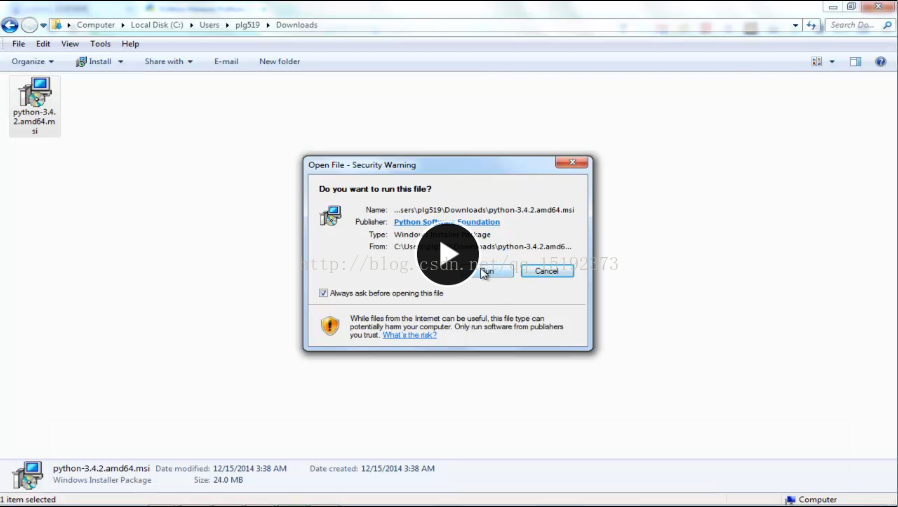Click the folder icon in address bar
This screenshot has height=507, width=898.
click(x=56, y=25)
